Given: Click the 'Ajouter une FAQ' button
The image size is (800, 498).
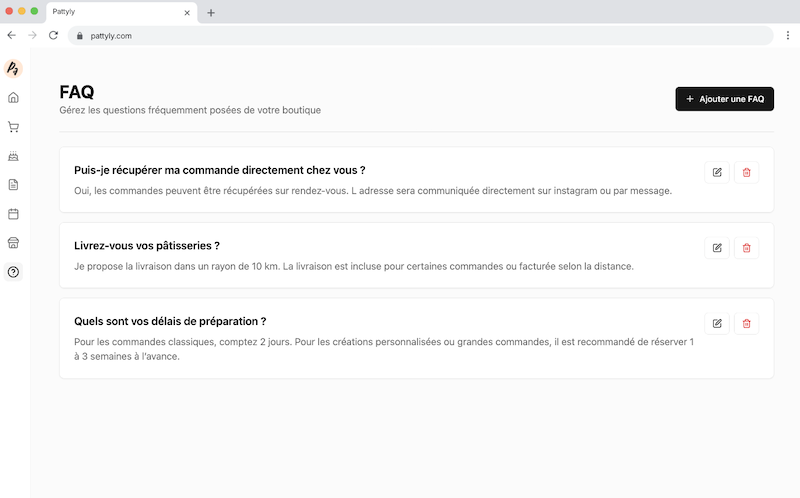Looking at the screenshot, I should point(724,99).
